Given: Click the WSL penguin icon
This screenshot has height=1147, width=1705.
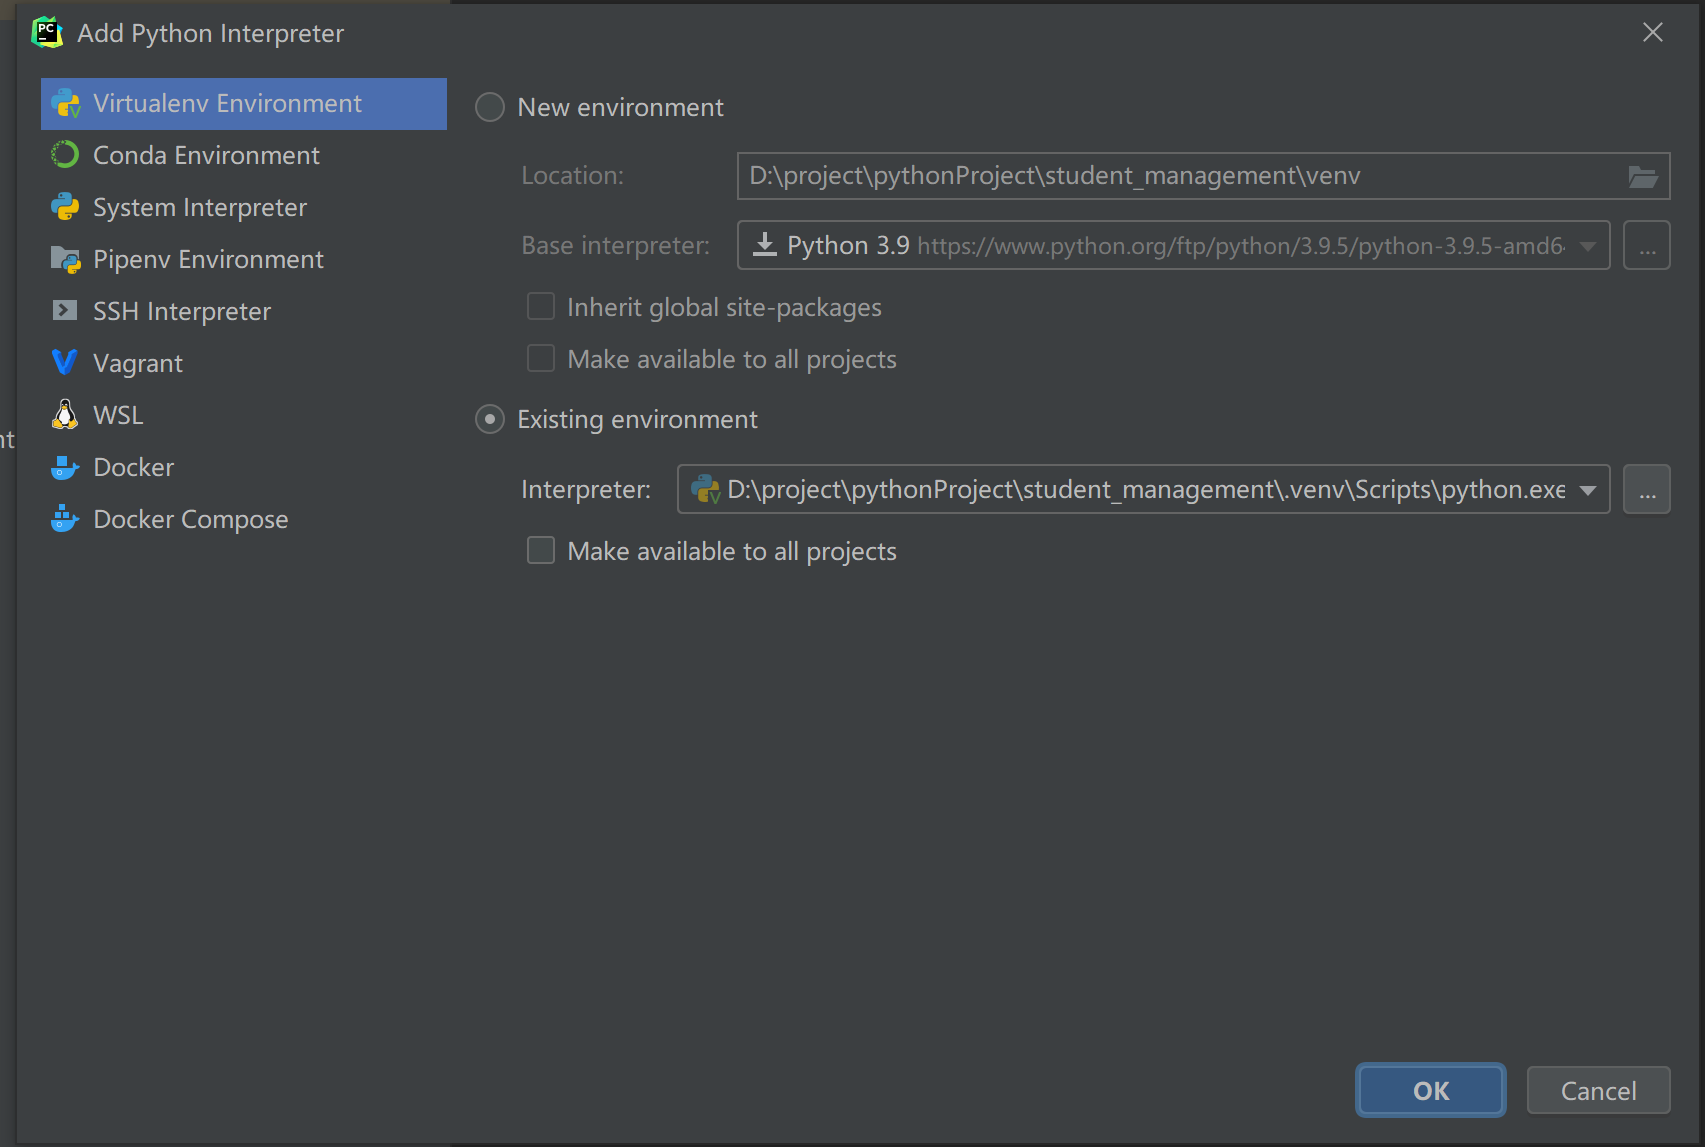Looking at the screenshot, I should click(65, 415).
